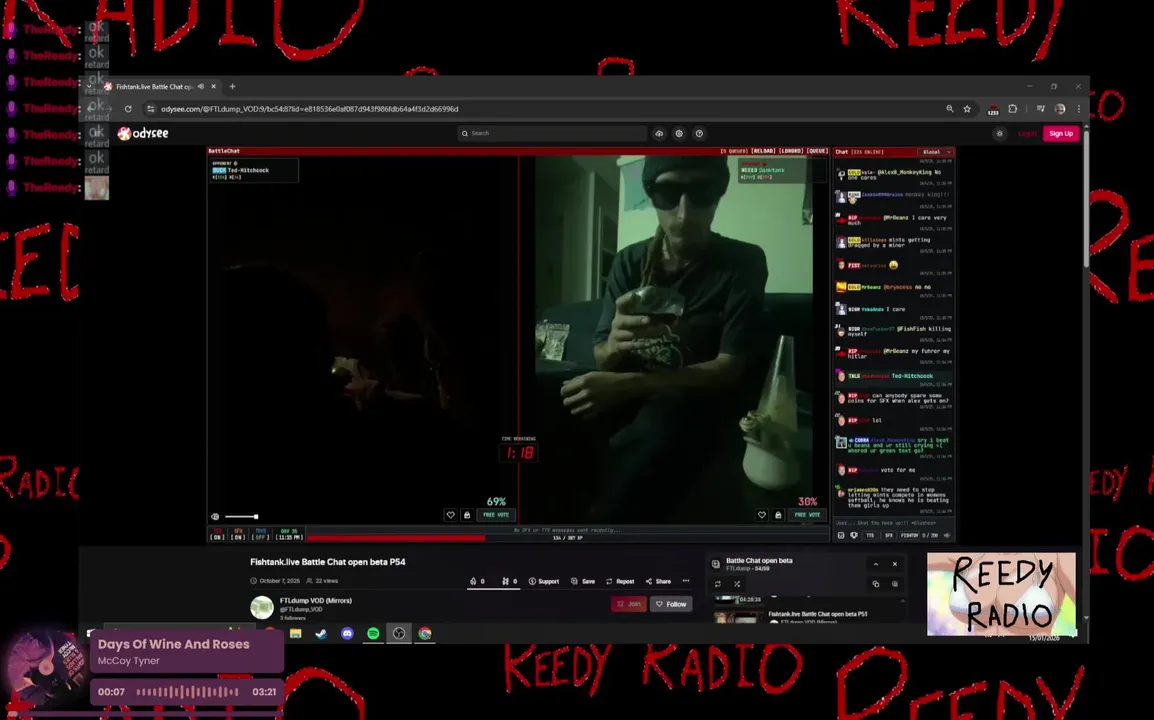Click the Sign Up button

[1061, 133]
